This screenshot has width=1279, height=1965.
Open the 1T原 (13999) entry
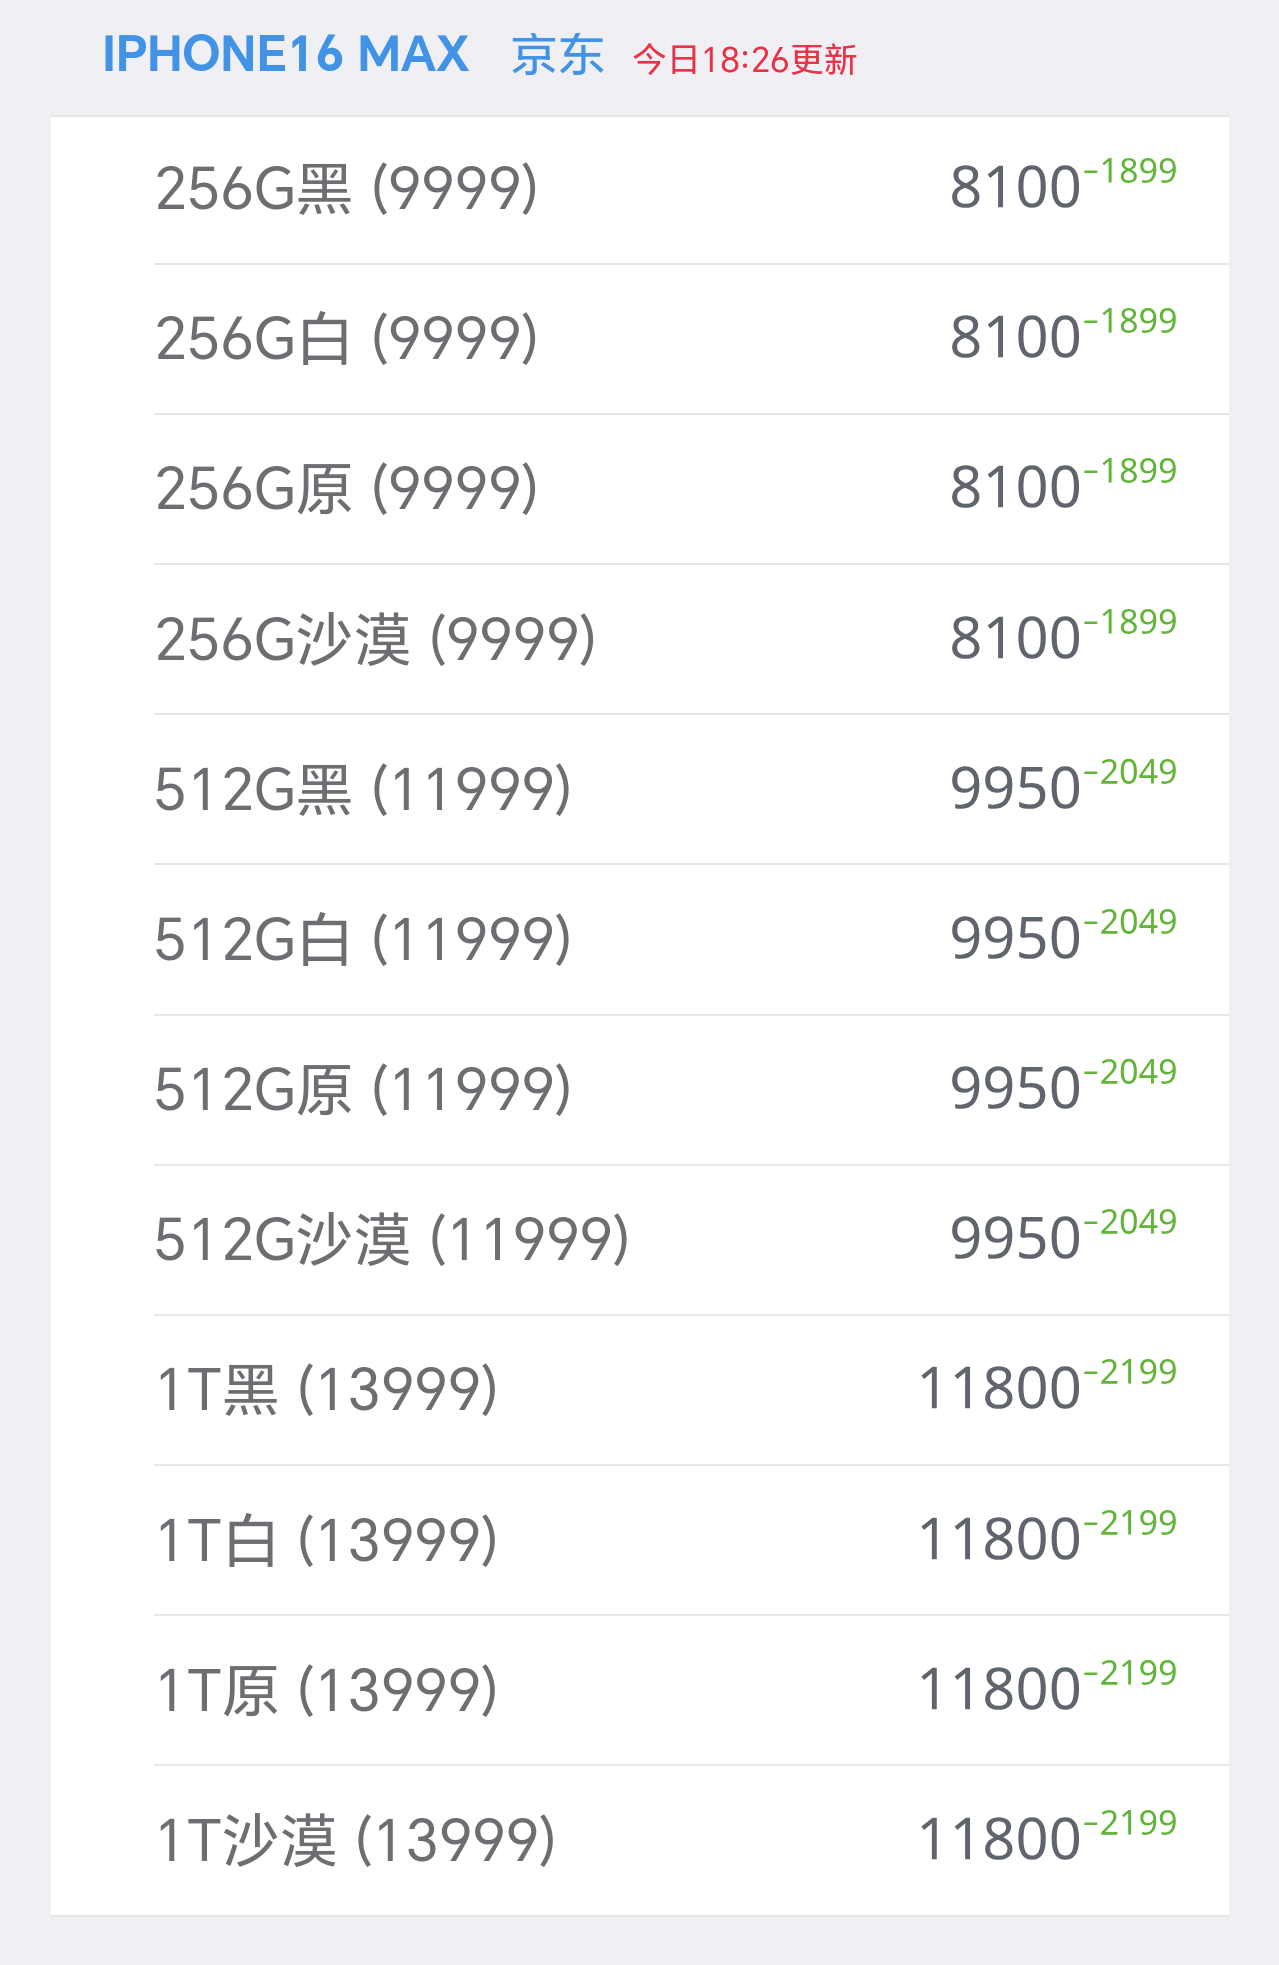tap(326, 1690)
